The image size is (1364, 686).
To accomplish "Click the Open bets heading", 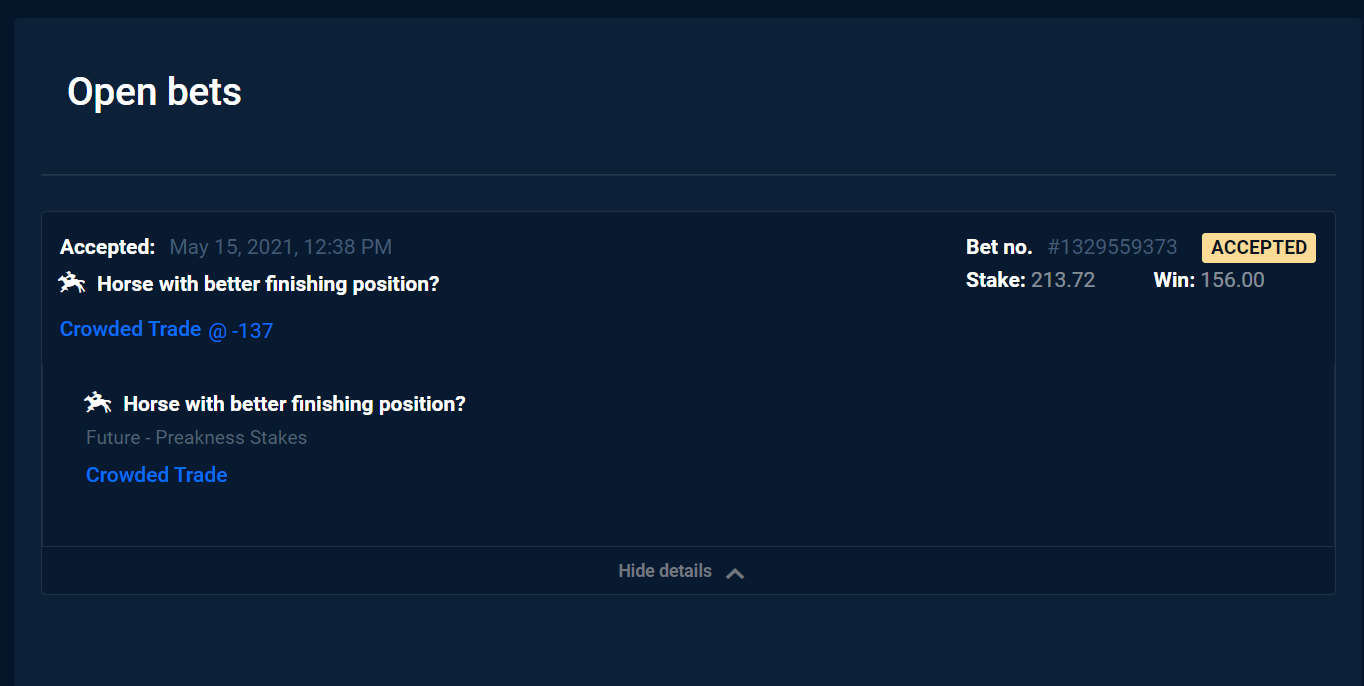I will (x=154, y=92).
